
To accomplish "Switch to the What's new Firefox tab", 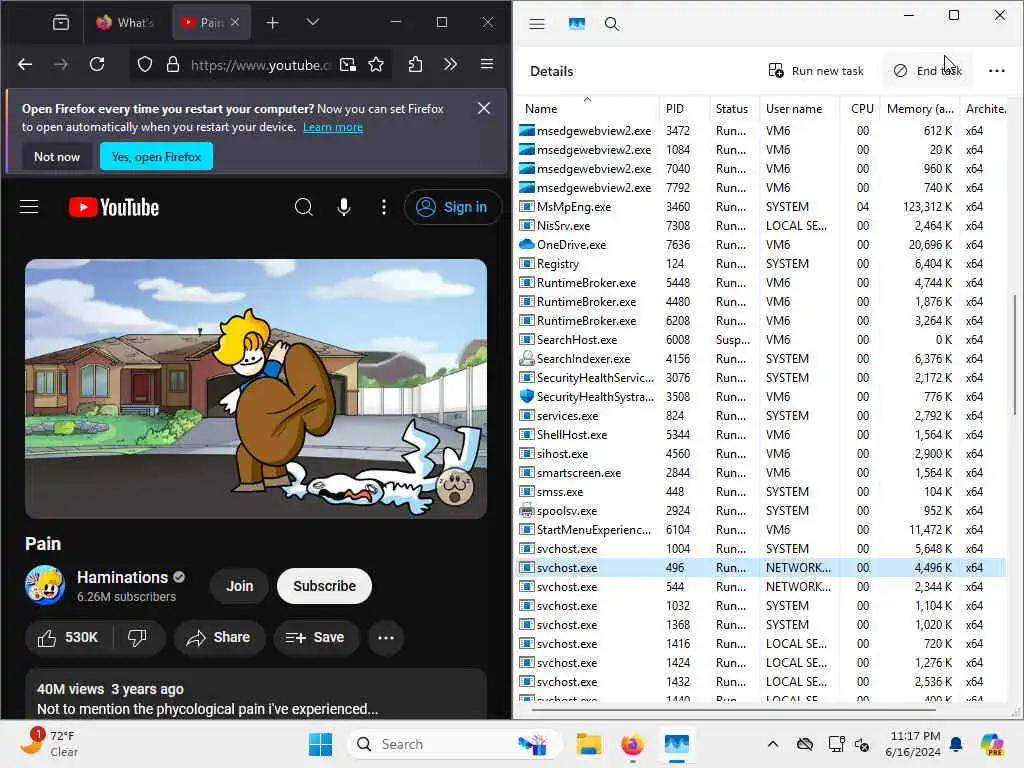I will click(x=125, y=22).
